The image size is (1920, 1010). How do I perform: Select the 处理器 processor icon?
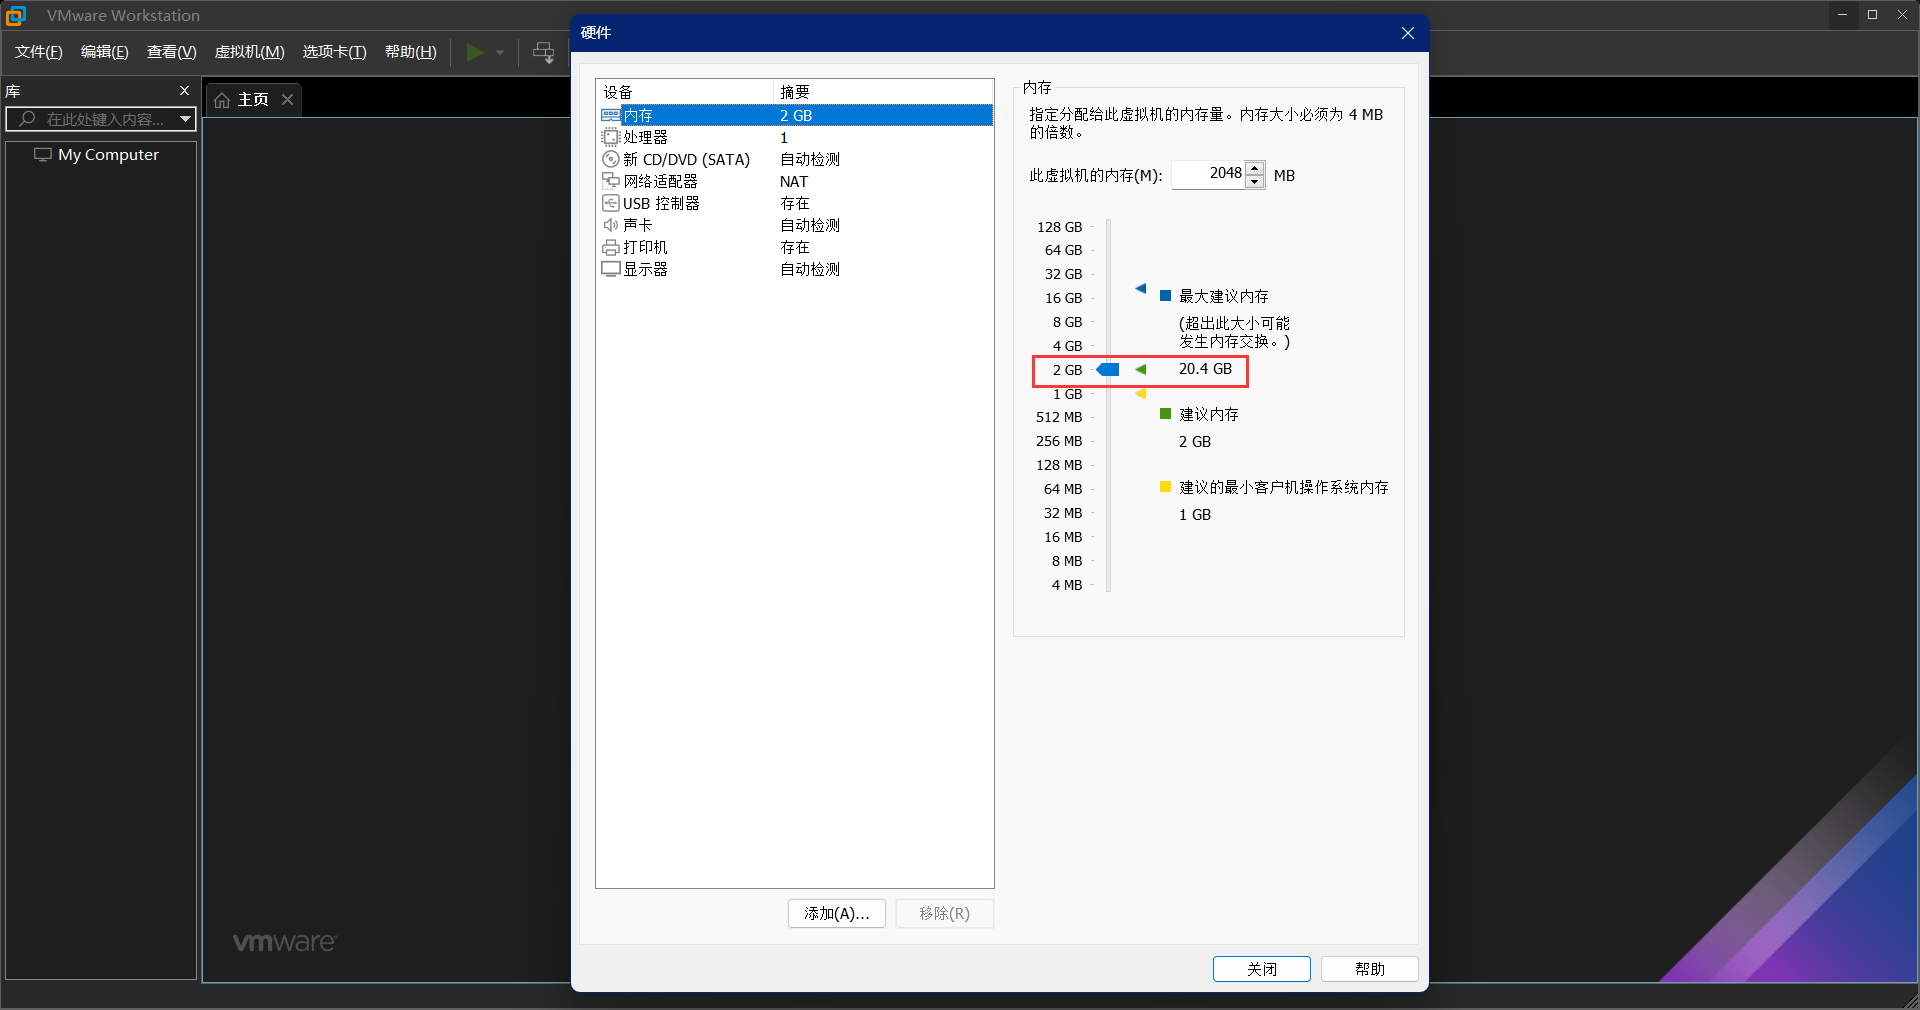[x=610, y=138]
